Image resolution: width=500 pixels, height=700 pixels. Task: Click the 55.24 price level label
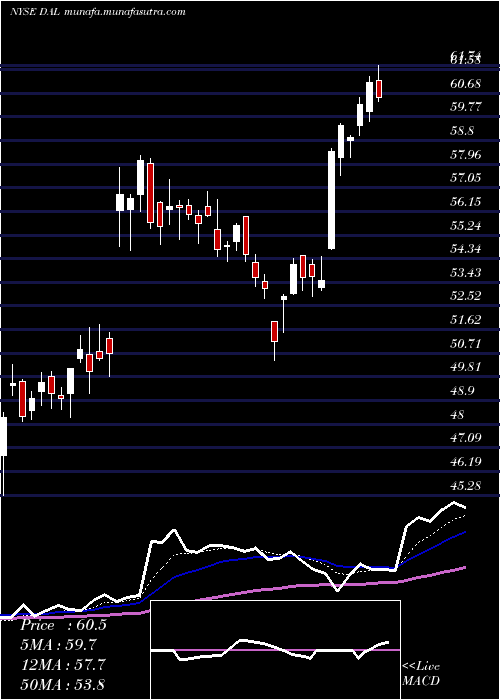(x=466, y=226)
